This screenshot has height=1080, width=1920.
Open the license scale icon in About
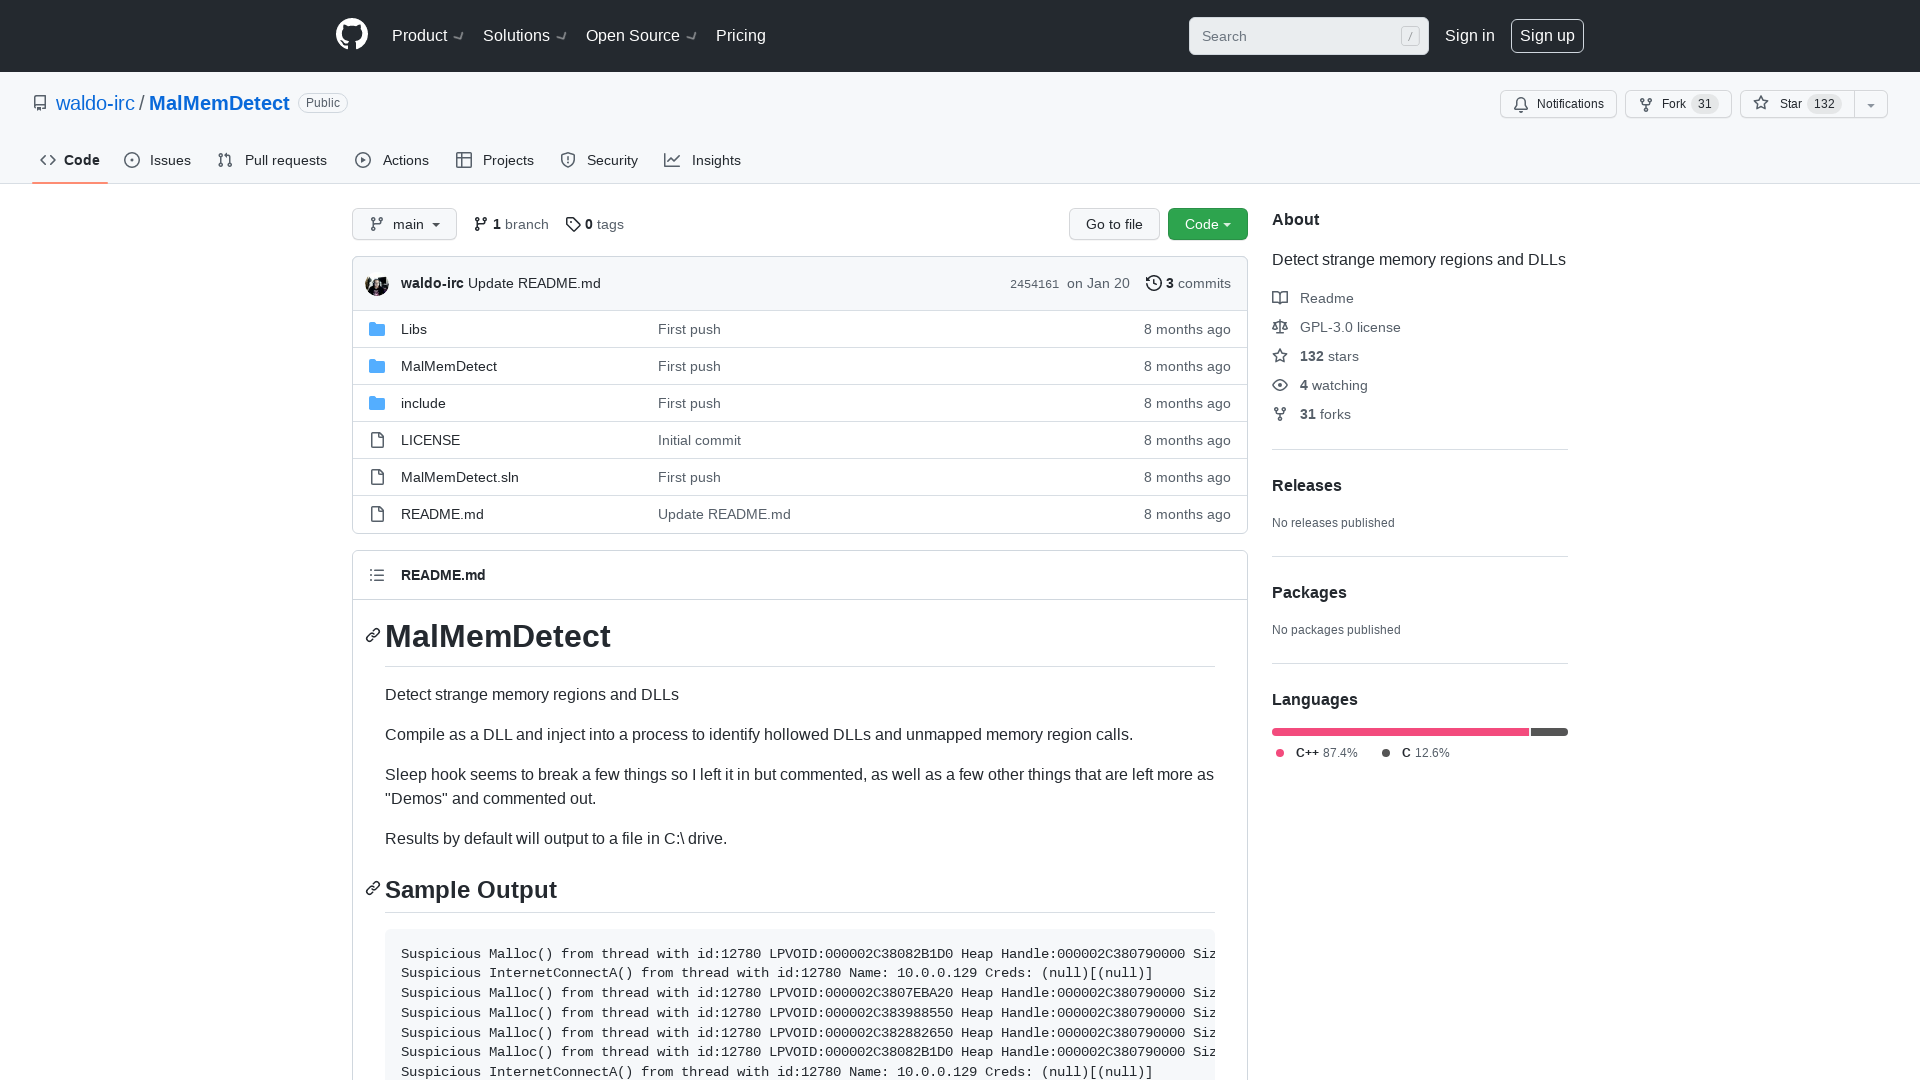(x=1280, y=327)
